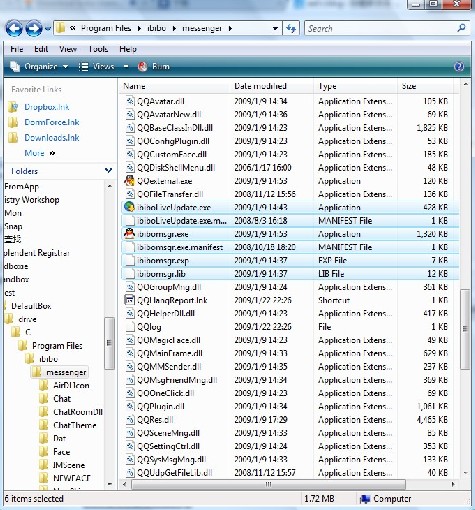Open recent pages dropdown next to Forward

[x=48, y=29]
